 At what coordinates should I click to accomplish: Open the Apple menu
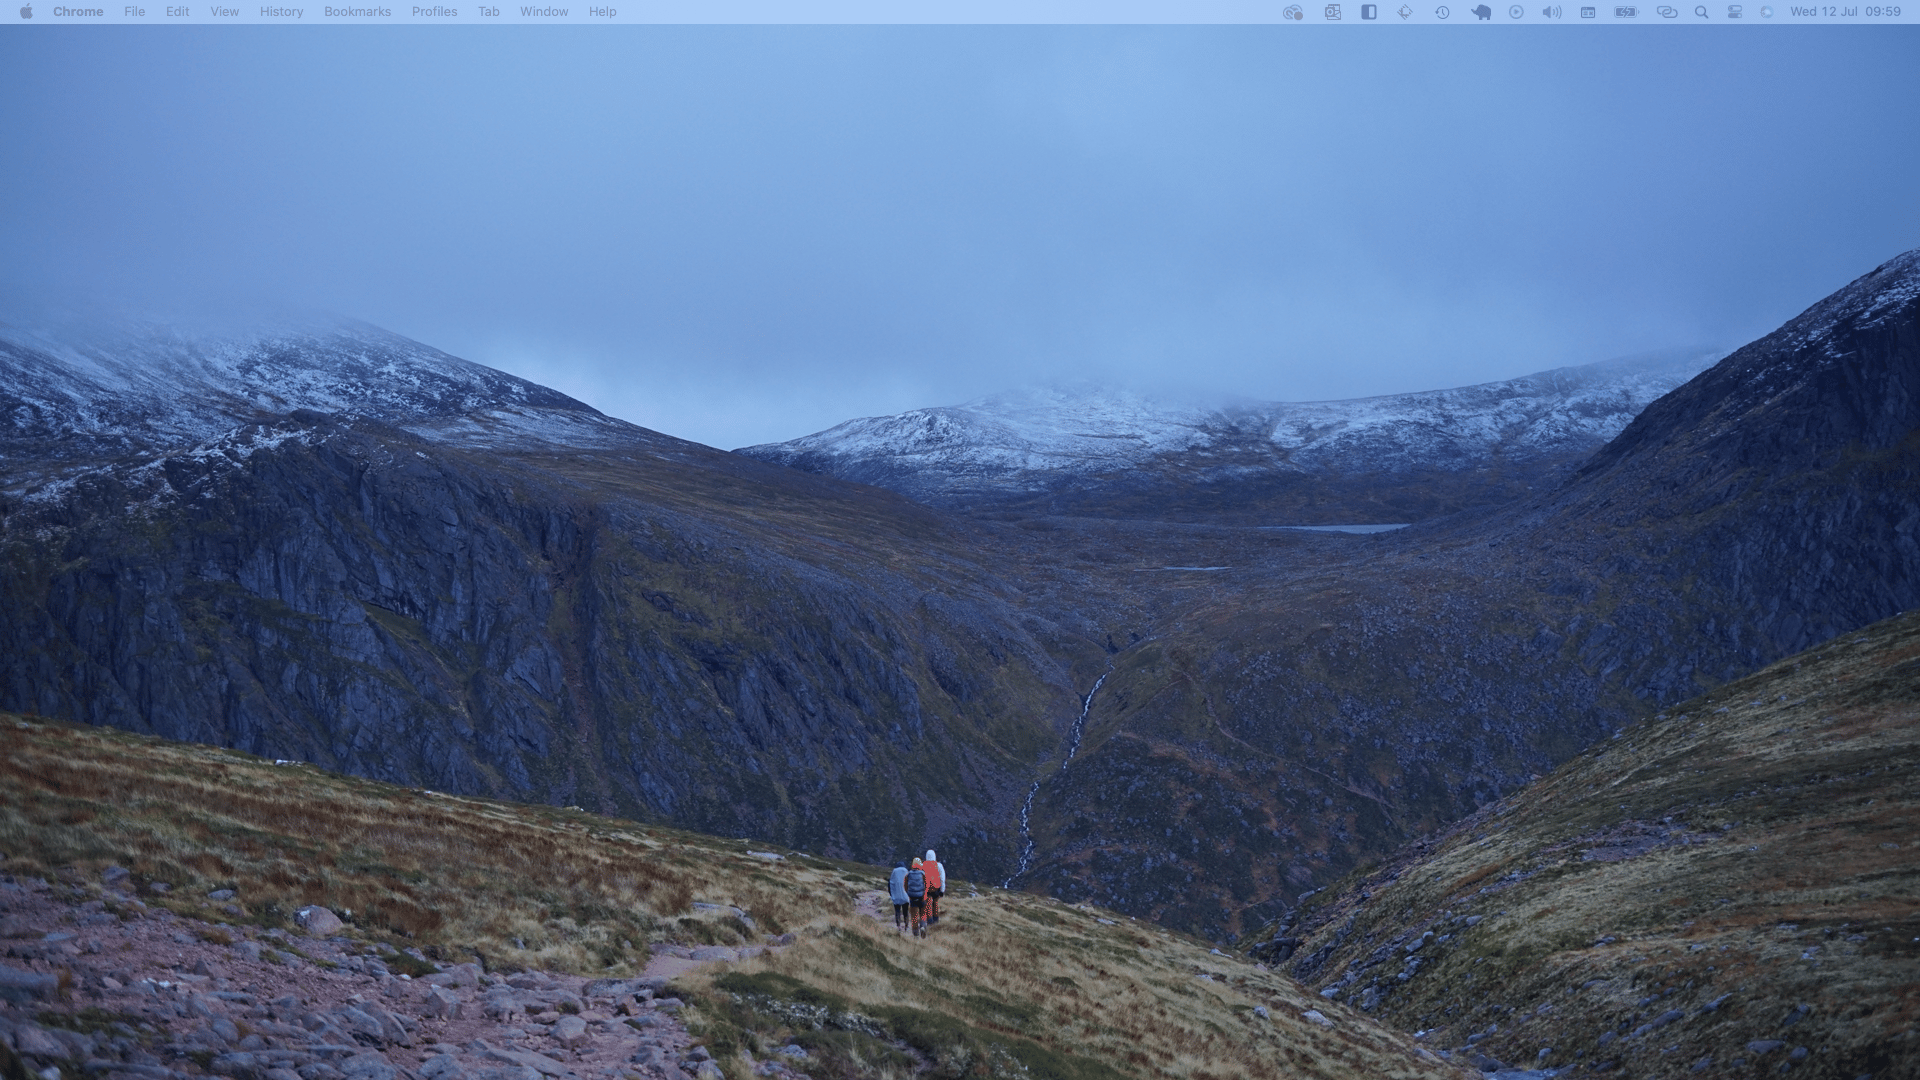[26, 12]
